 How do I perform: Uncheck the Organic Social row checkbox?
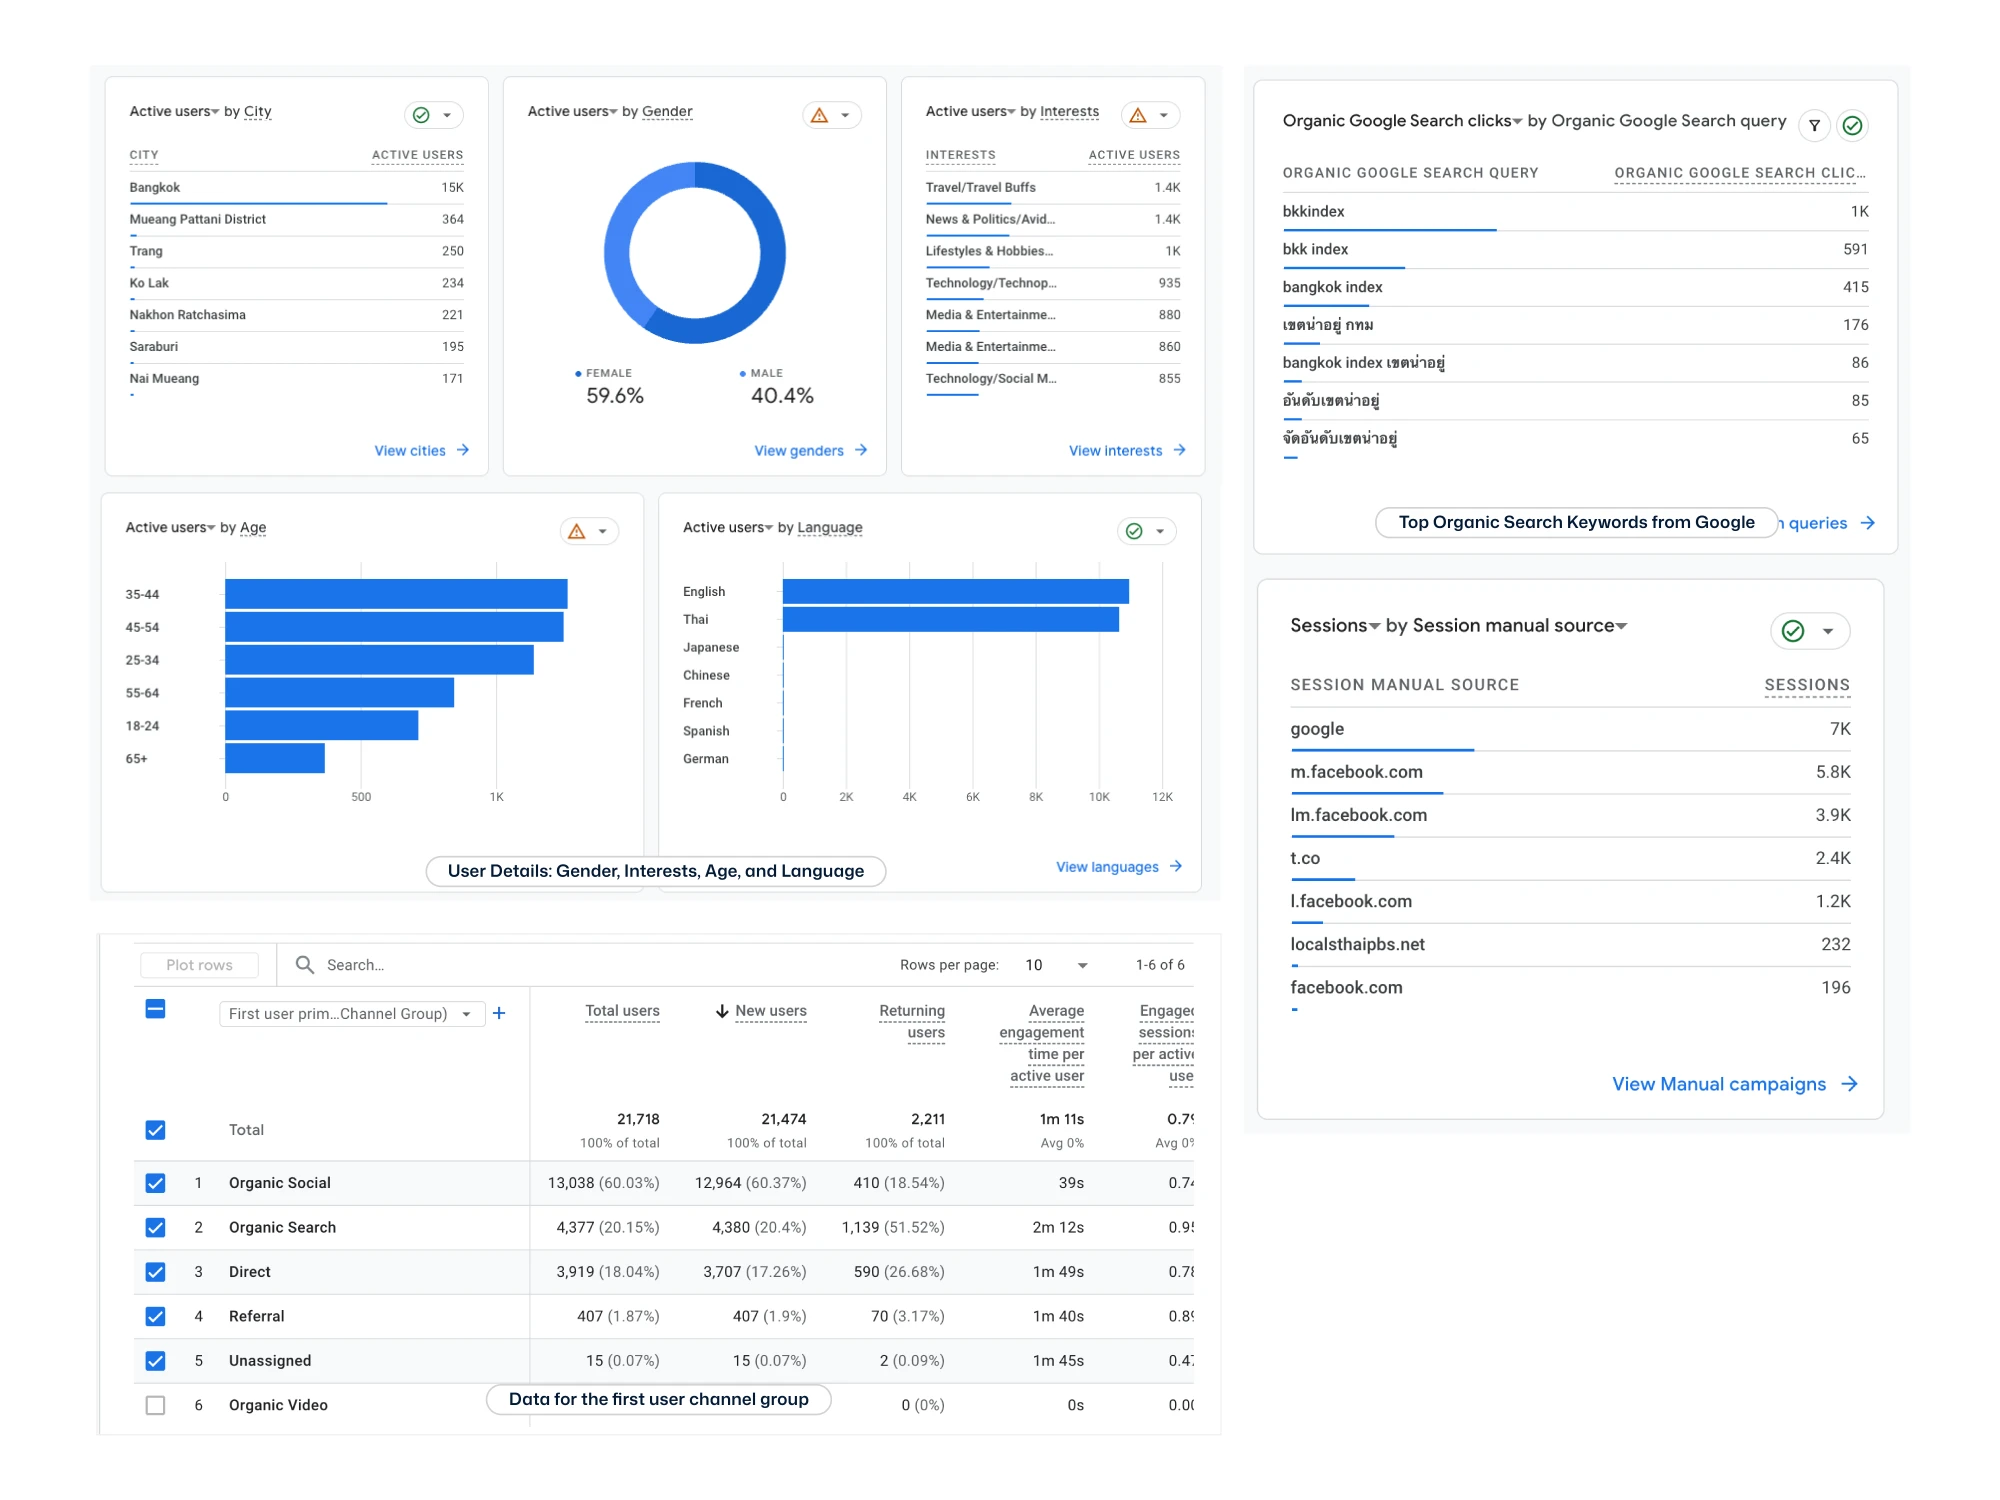tap(155, 1183)
